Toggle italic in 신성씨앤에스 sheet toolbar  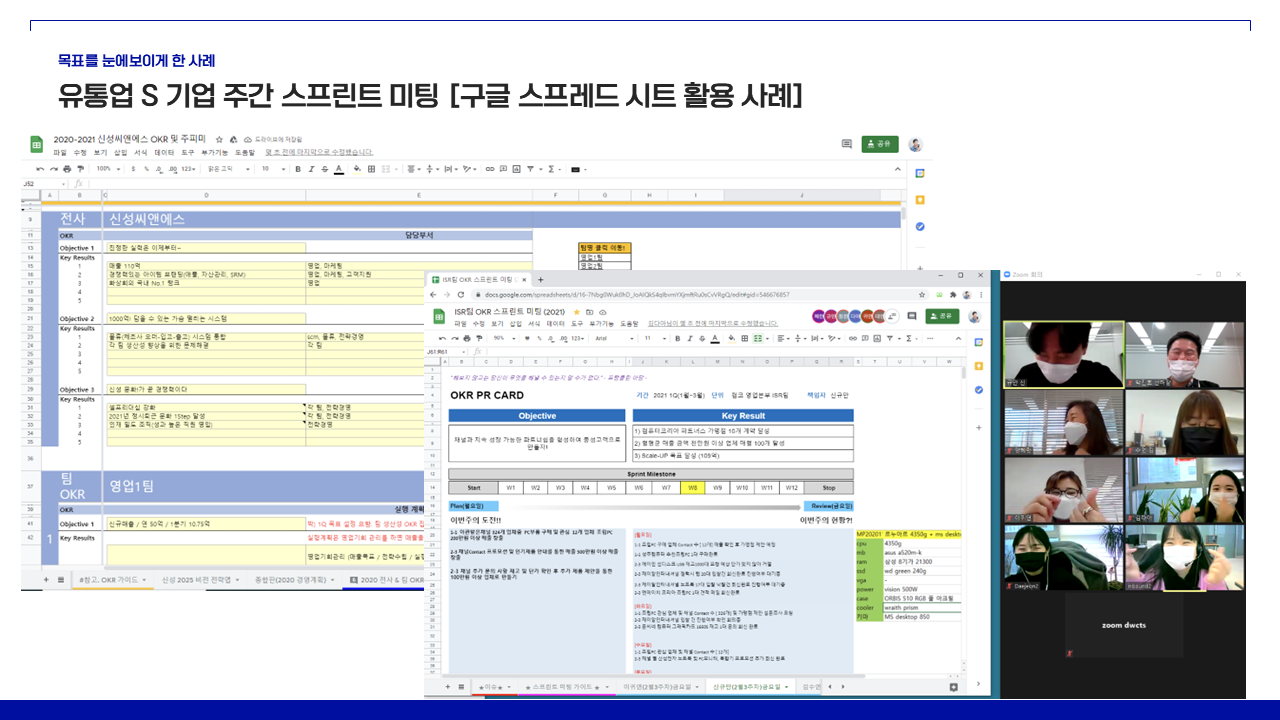pyautogui.click(x=312, y=169)
